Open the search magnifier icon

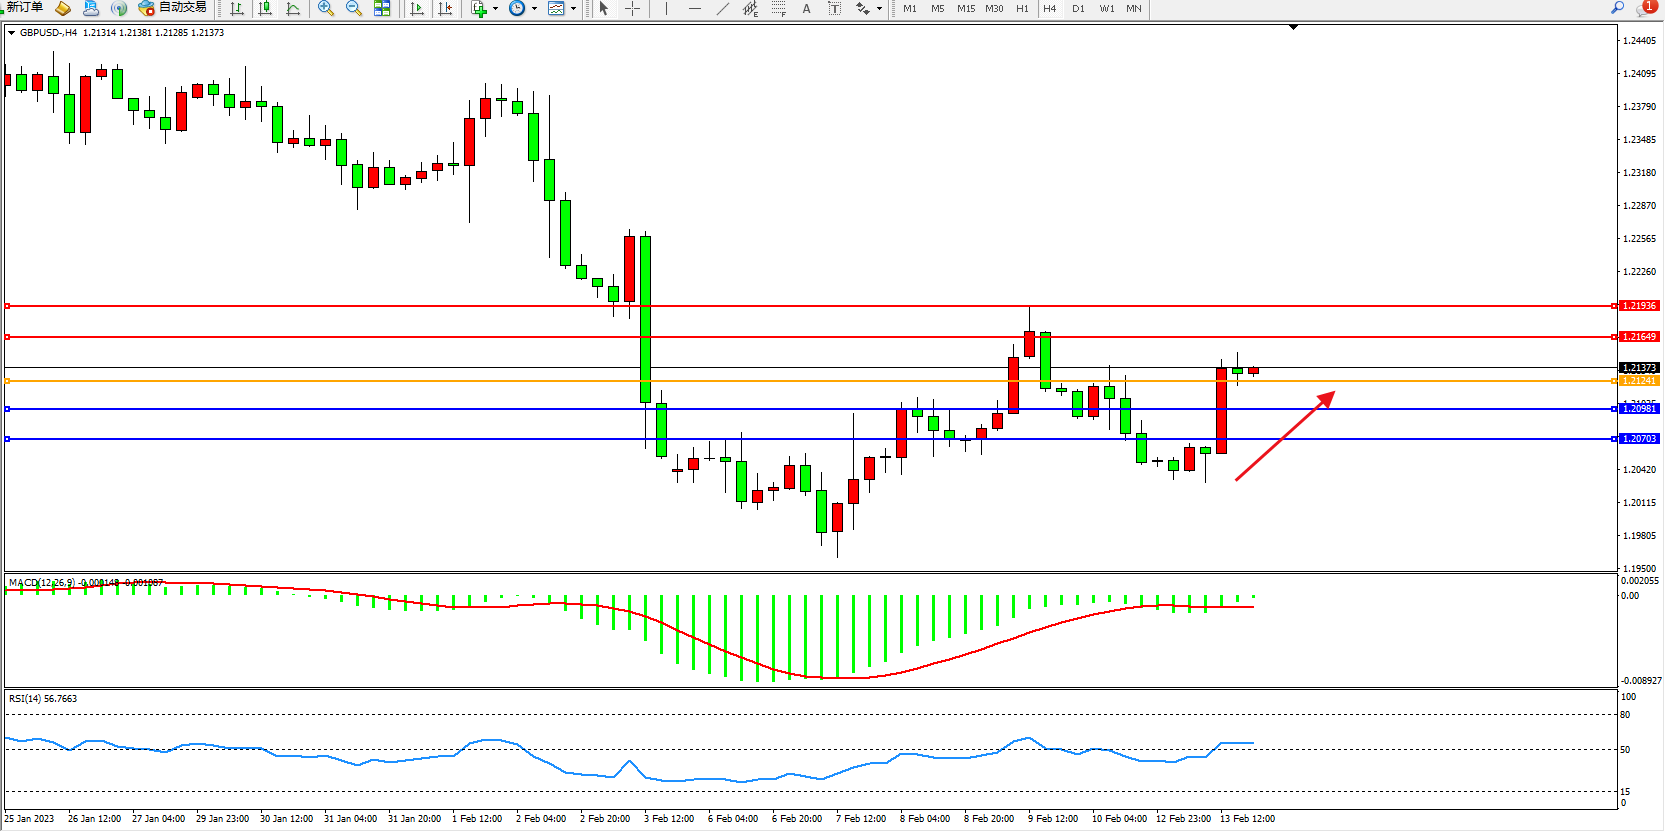1617,8
